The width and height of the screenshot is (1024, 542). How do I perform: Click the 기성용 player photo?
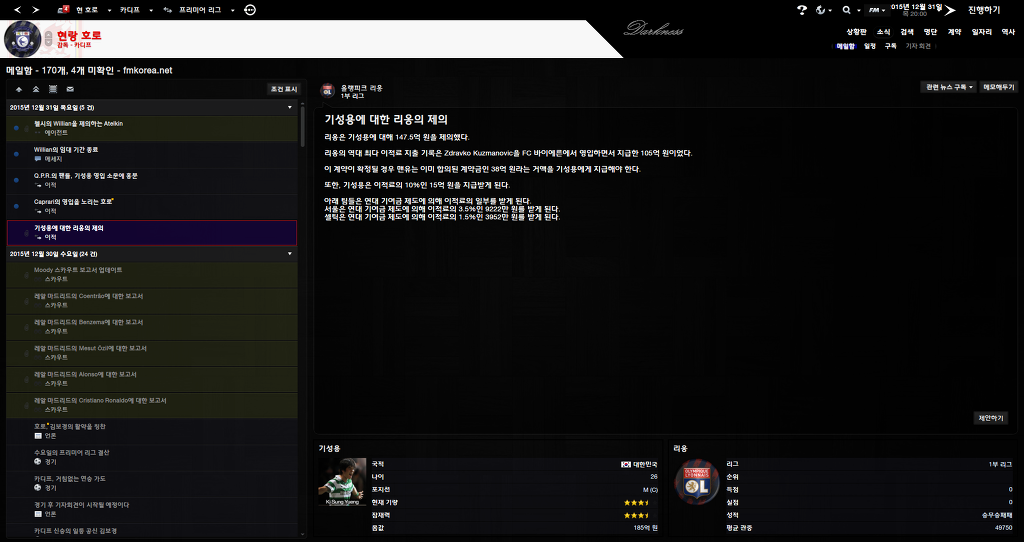pos(342,481)
